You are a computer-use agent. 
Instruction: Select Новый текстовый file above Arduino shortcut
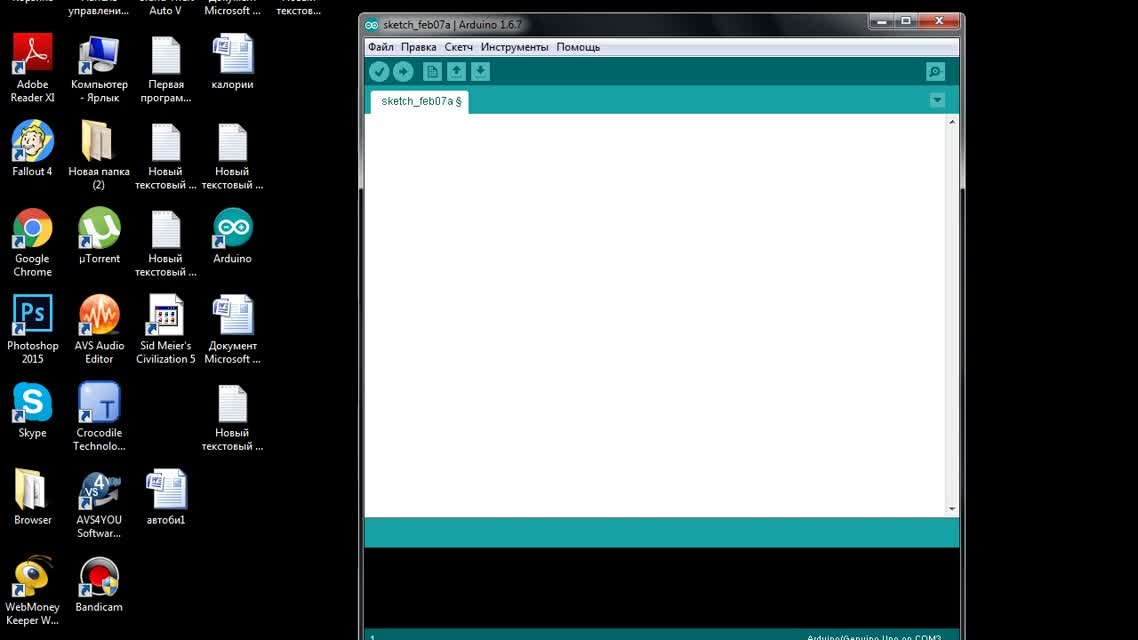coord(232,155)
